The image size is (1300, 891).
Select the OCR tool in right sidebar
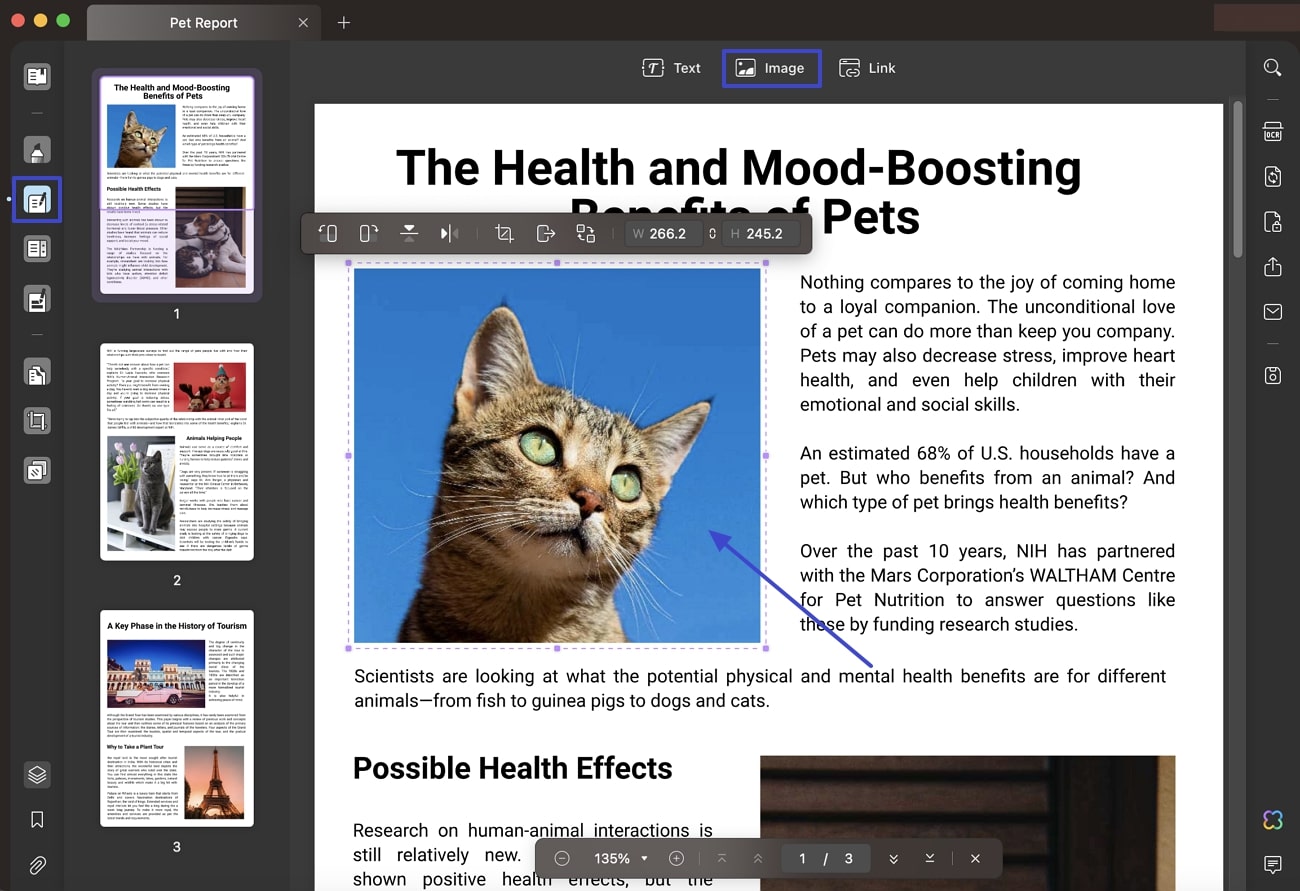click(1272, 132)
